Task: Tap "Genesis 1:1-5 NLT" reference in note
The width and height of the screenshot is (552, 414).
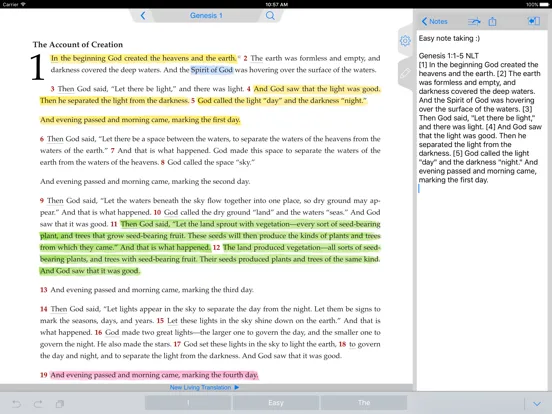Action: [448, 56]
